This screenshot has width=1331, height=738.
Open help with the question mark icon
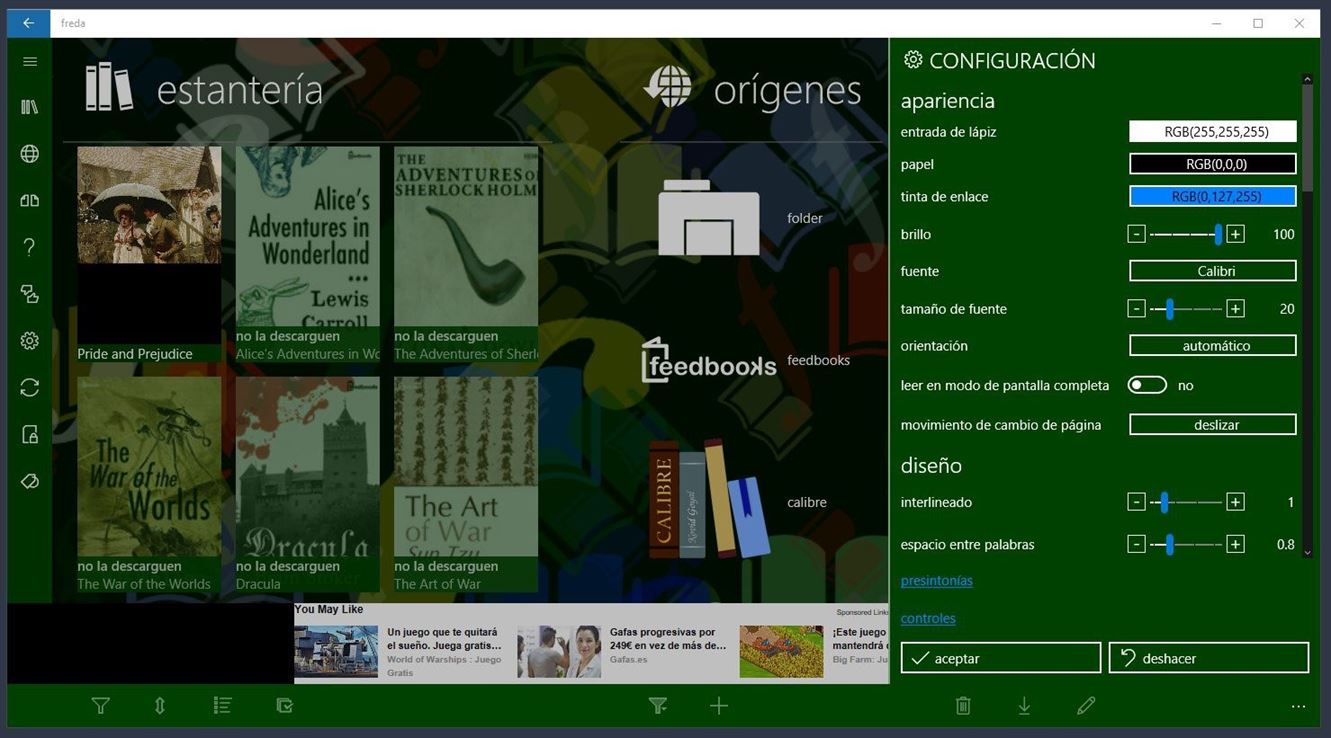point(30,247)
